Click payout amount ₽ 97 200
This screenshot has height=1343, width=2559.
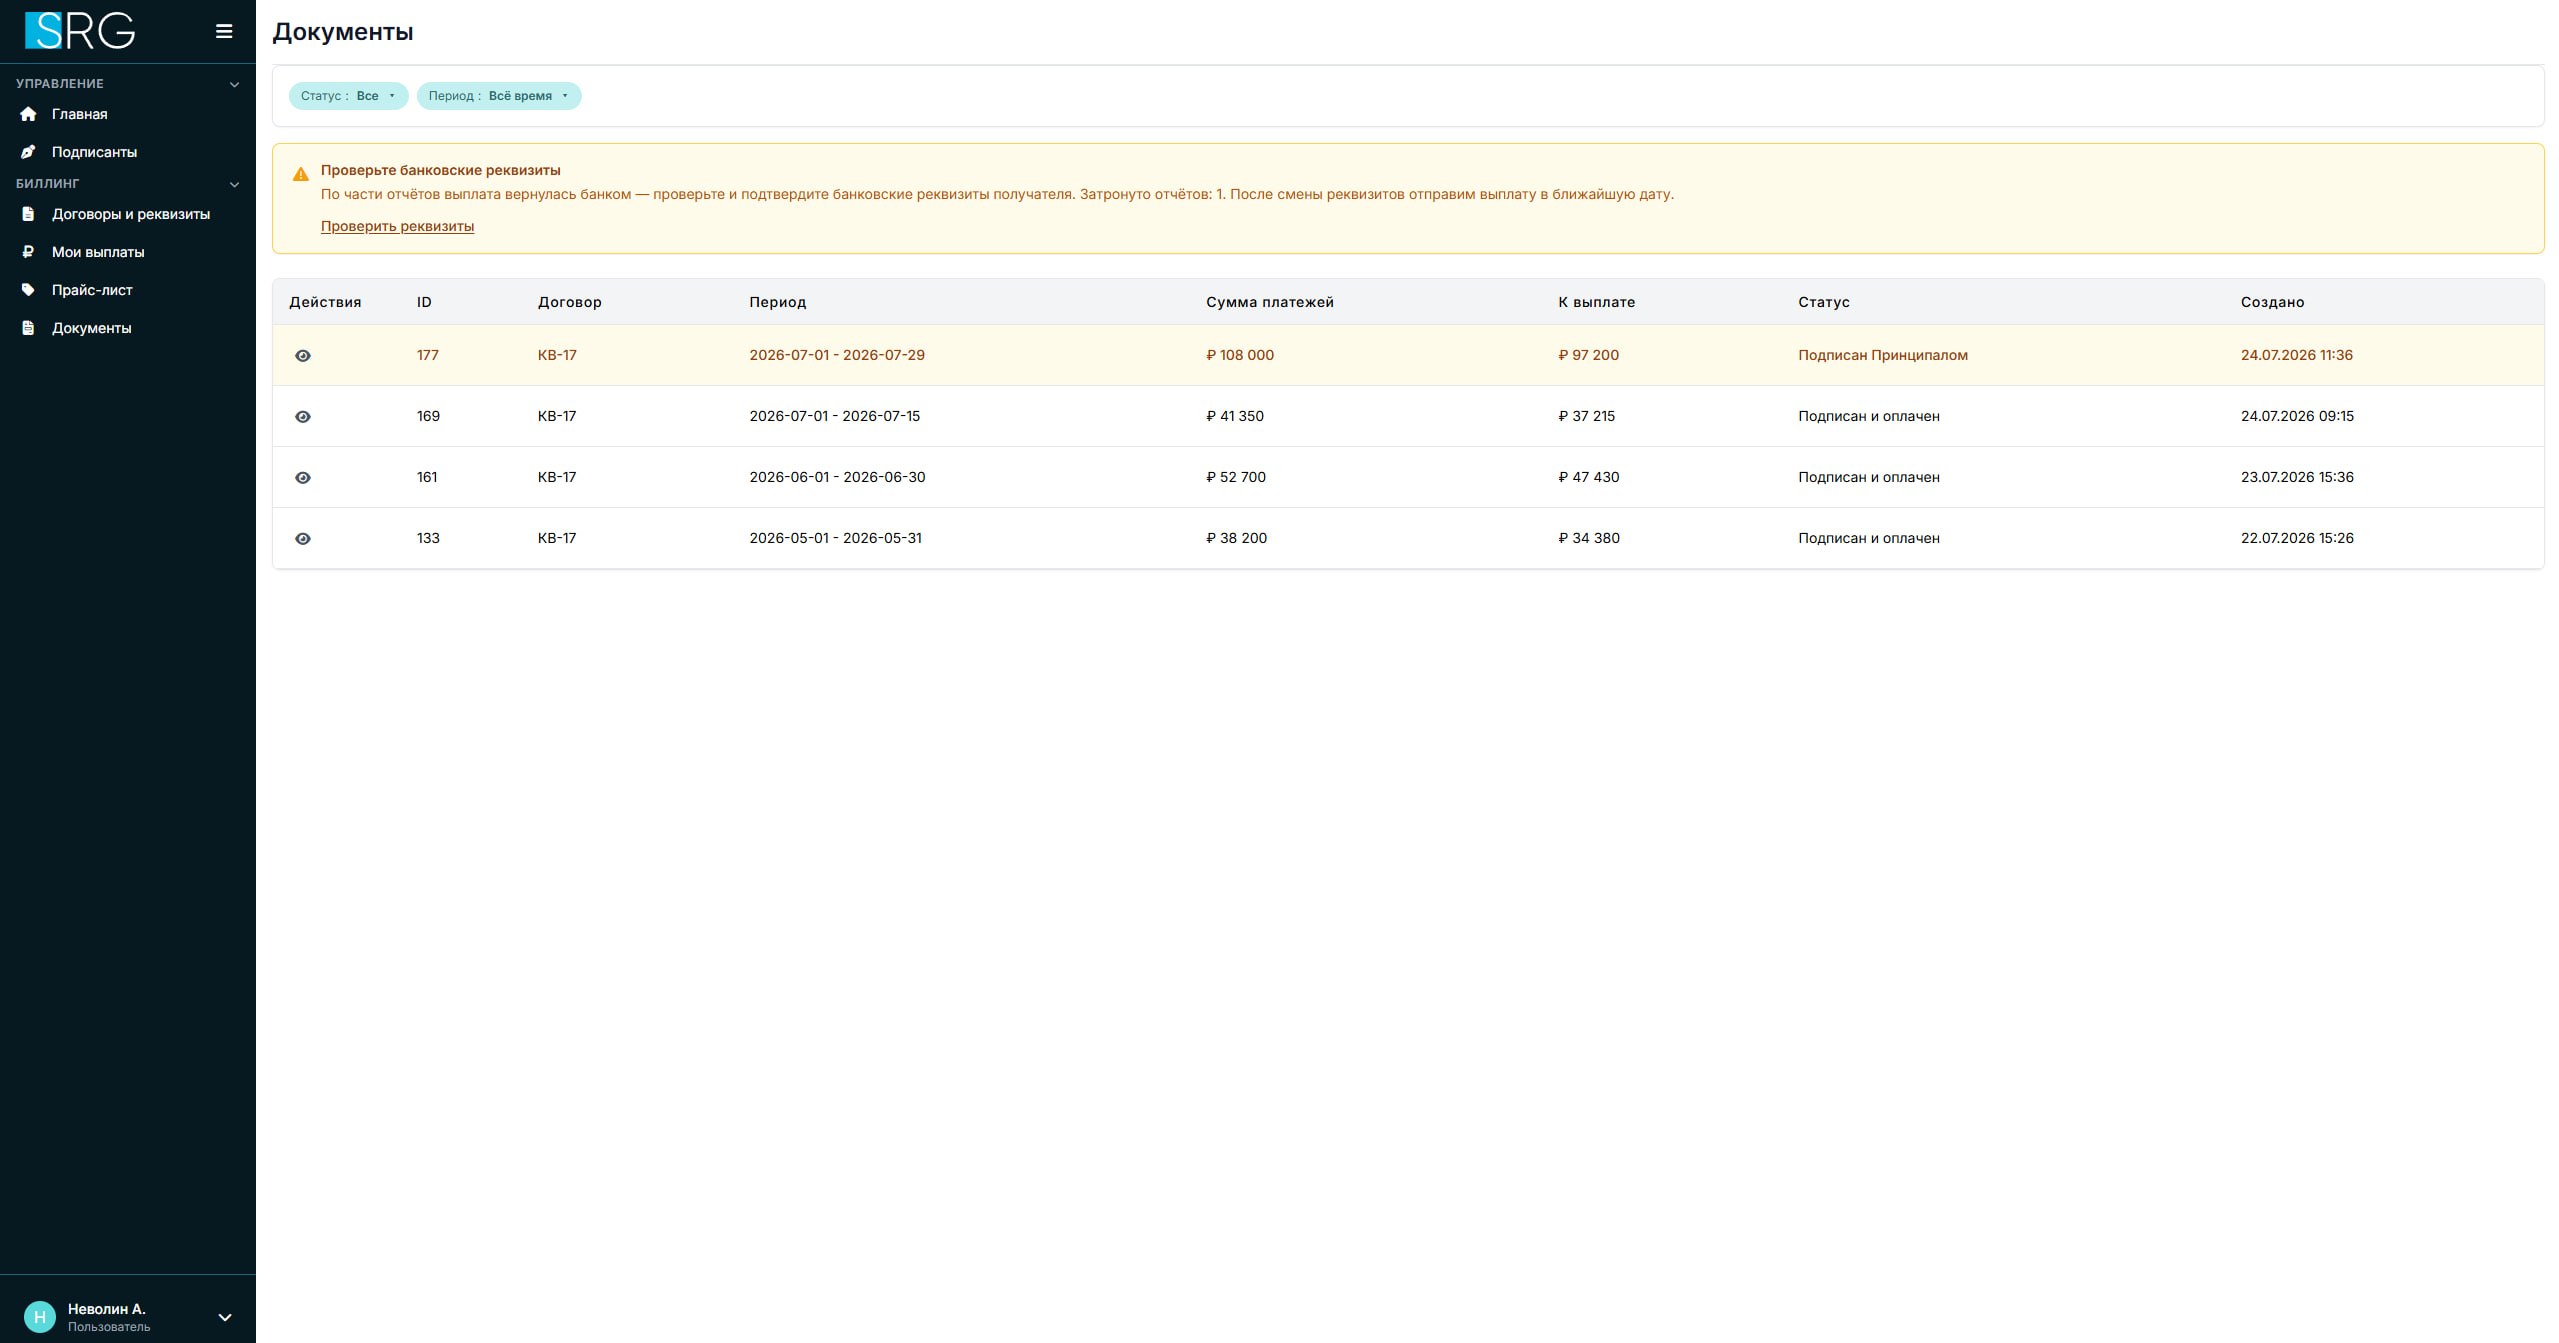1588,355
